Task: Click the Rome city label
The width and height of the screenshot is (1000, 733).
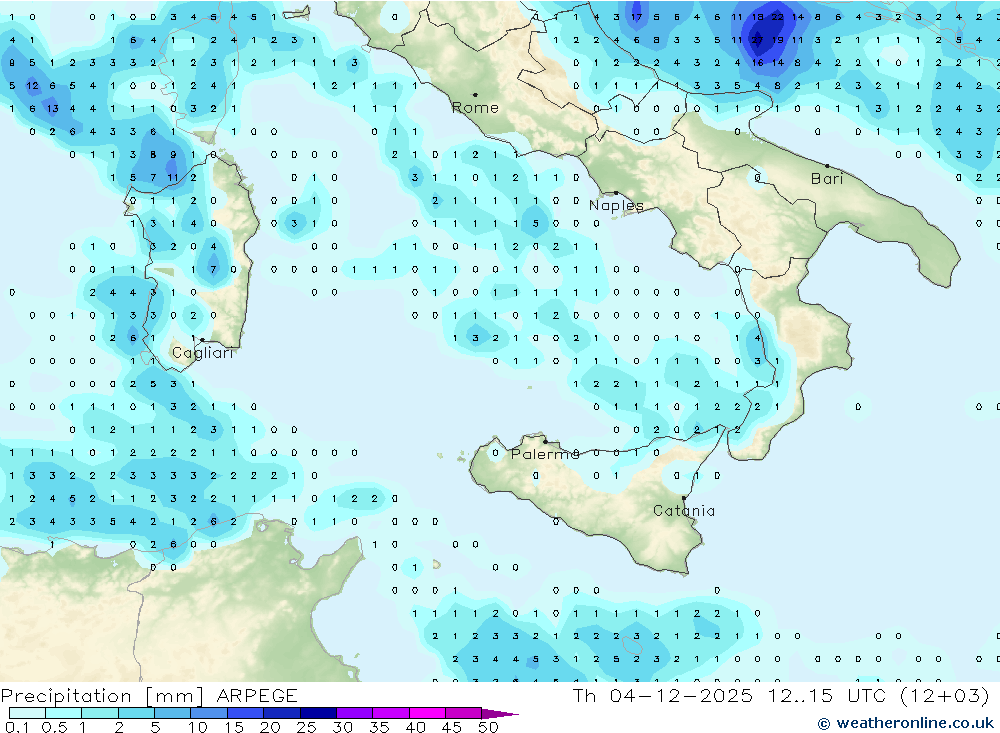Action: 475,108
